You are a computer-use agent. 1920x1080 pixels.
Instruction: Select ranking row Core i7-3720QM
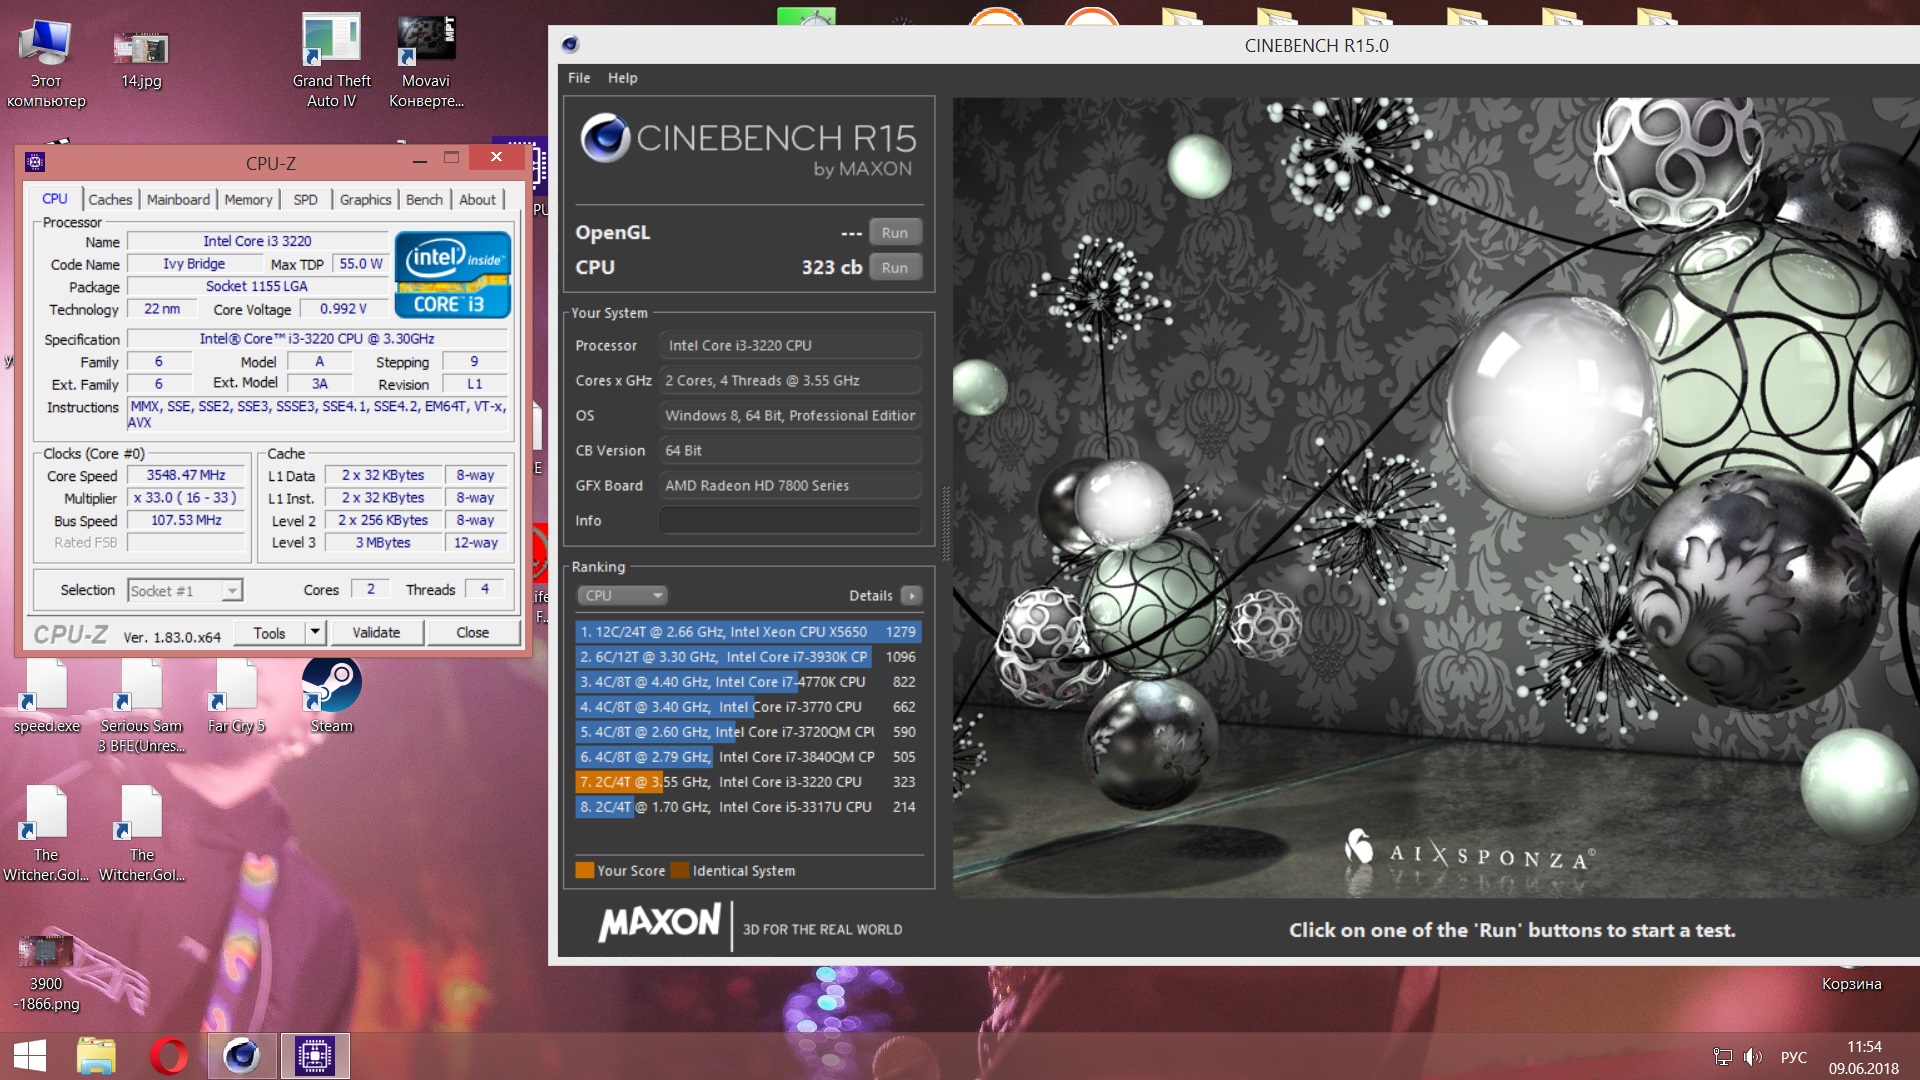[x=748, y=732]
